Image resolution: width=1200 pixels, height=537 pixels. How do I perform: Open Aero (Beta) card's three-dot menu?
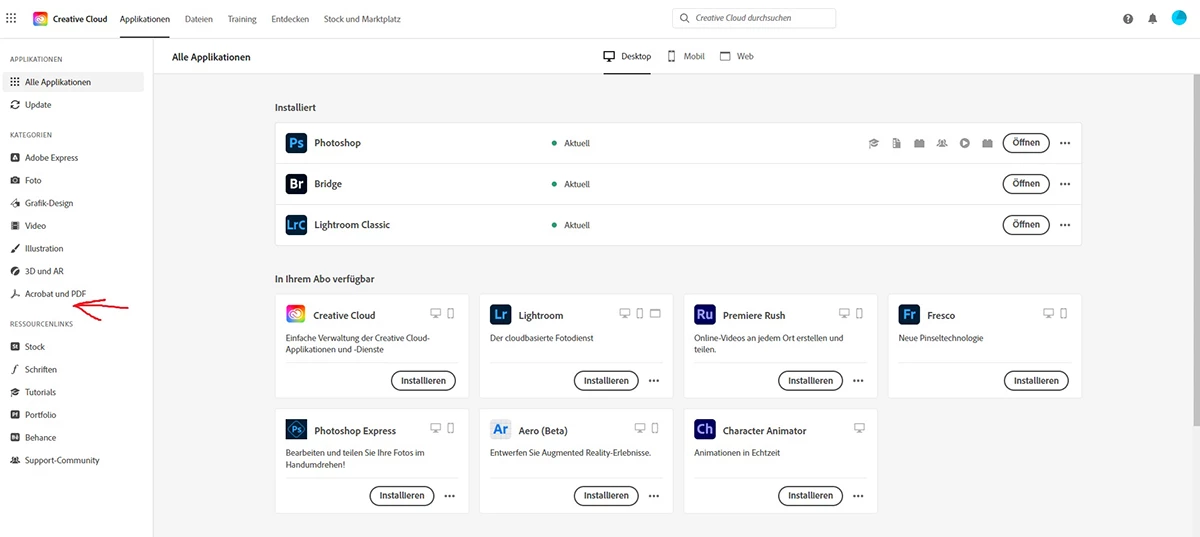point(654,496)
